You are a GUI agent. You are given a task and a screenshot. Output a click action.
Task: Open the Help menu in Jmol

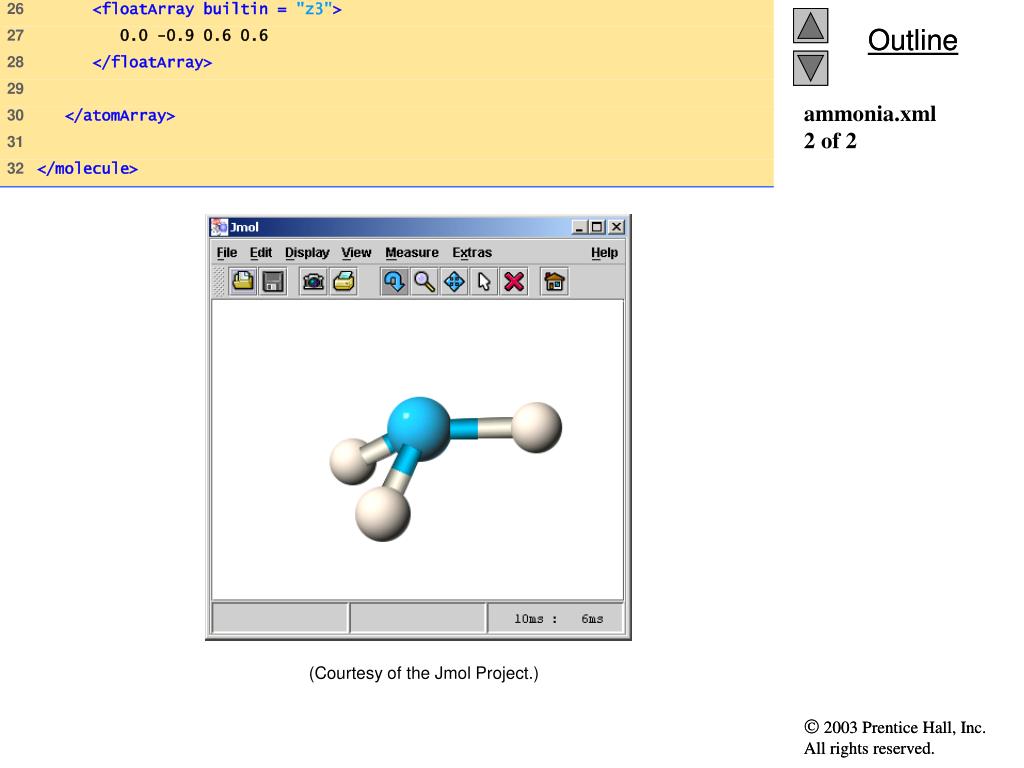coord(604,253)
